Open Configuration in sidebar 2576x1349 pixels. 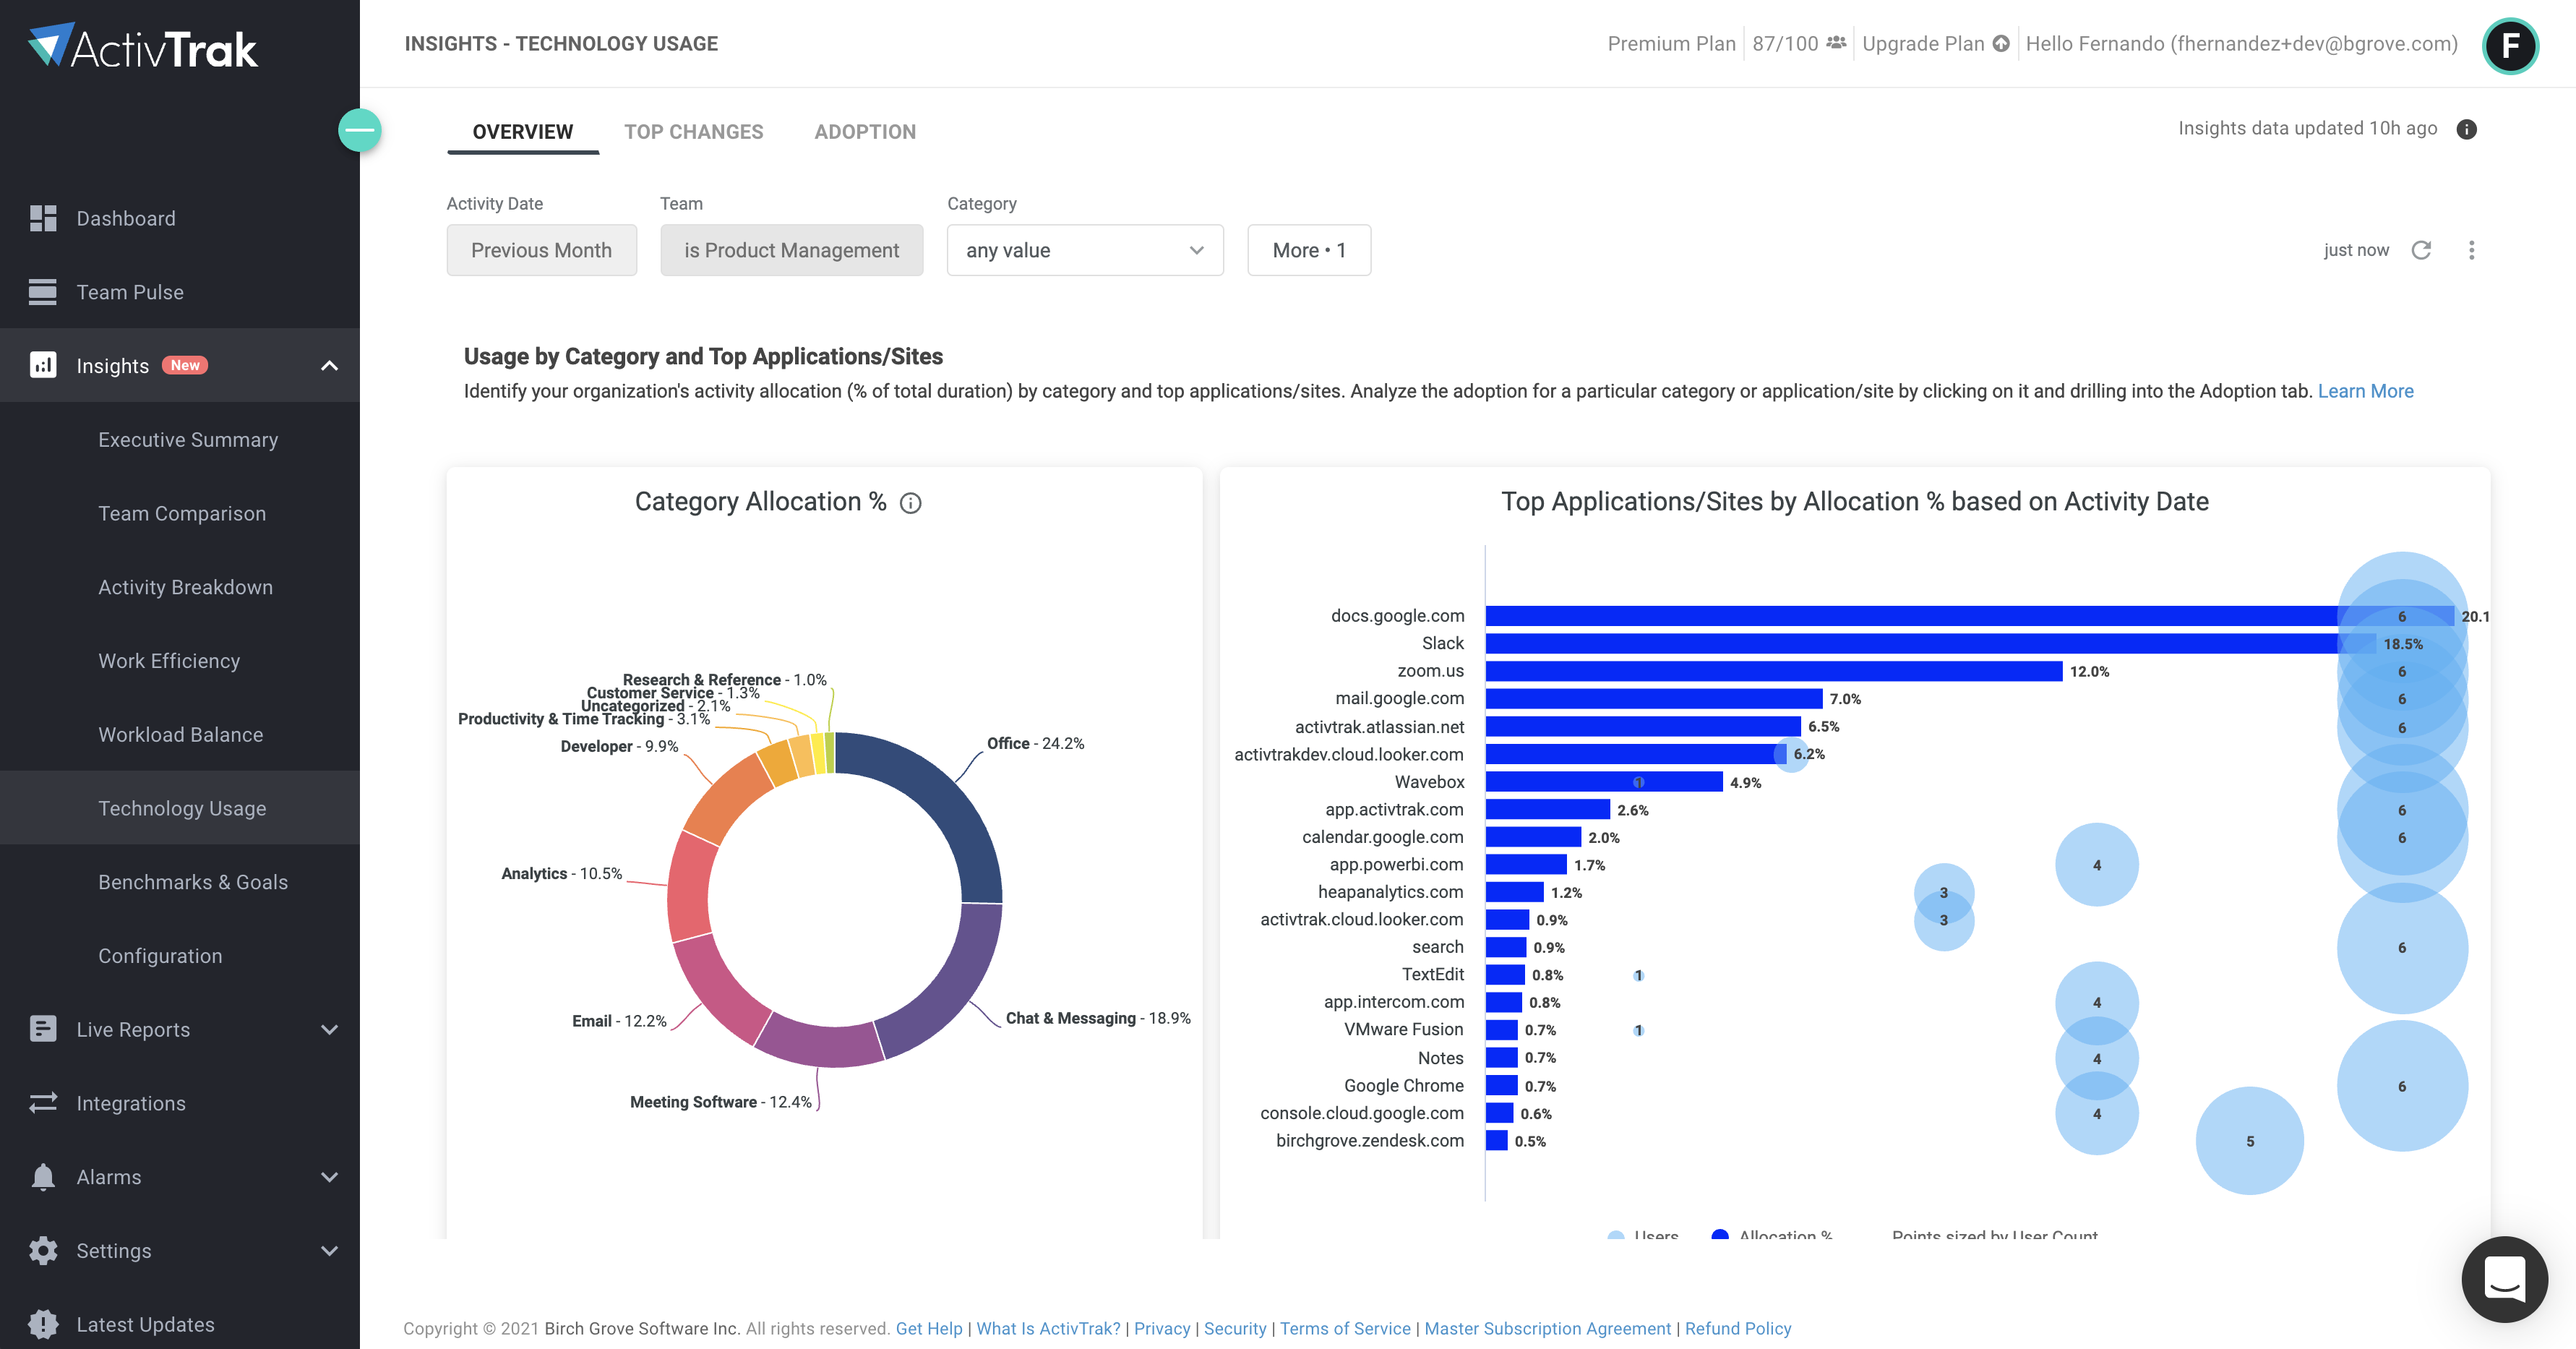(160, 956)
